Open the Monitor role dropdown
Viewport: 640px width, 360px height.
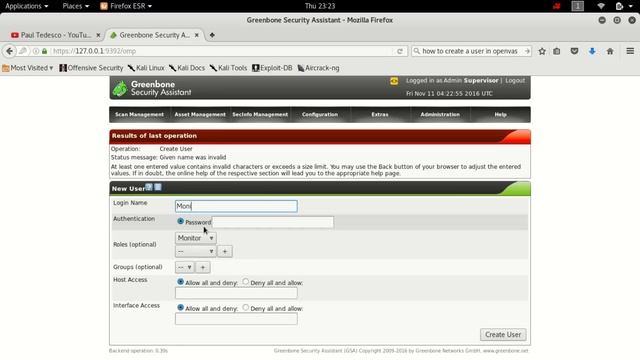click(196, 238)
